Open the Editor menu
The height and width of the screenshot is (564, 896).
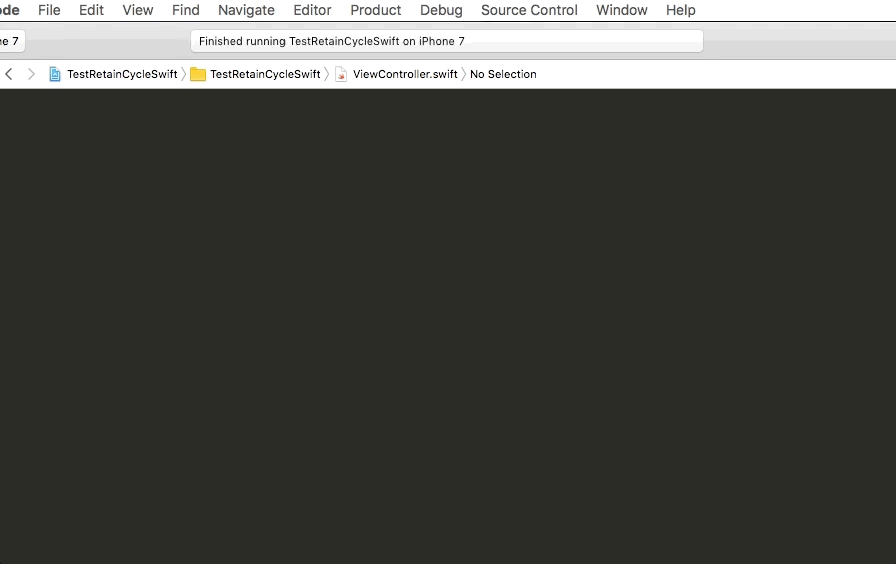(x=312, y=10)
